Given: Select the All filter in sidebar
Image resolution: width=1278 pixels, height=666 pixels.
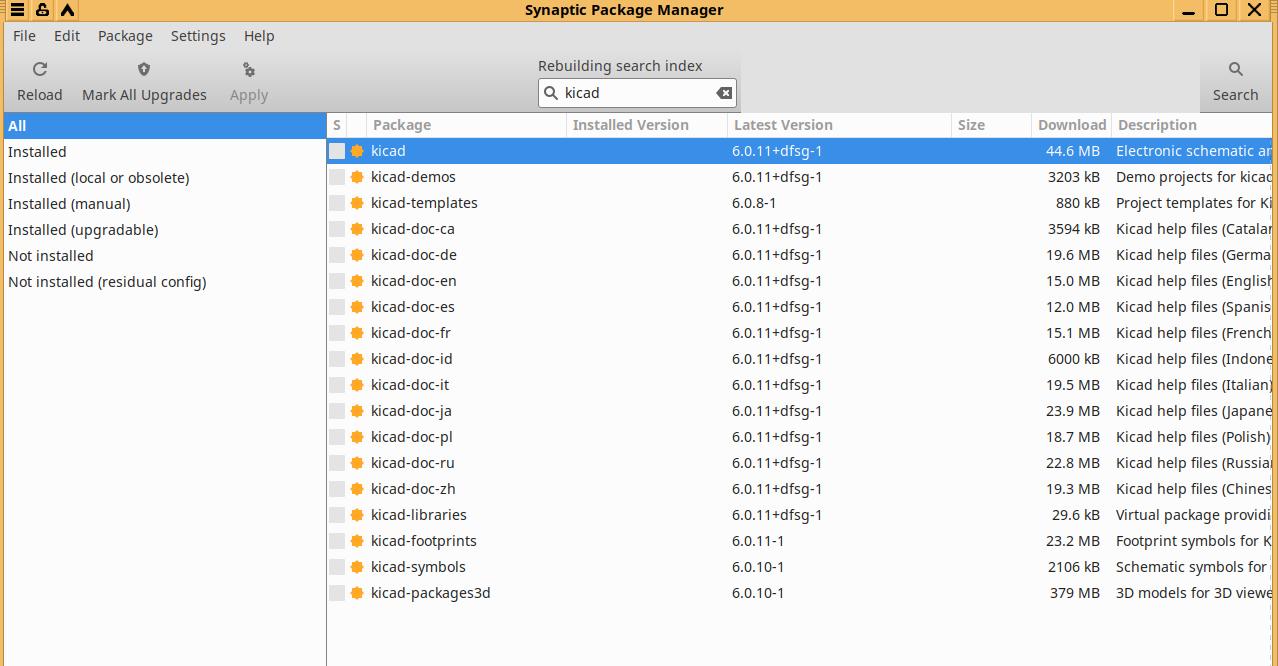Looking at the screenshot, I should [x=165, y=126].
